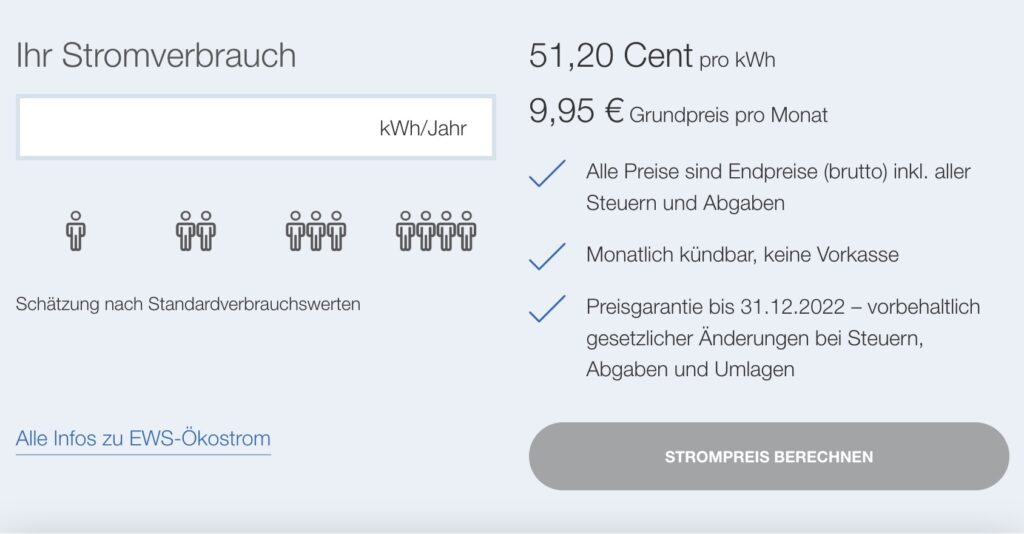Click the 51,20 Cent pro kWh price
The image size is (1024, 534).
652,56
